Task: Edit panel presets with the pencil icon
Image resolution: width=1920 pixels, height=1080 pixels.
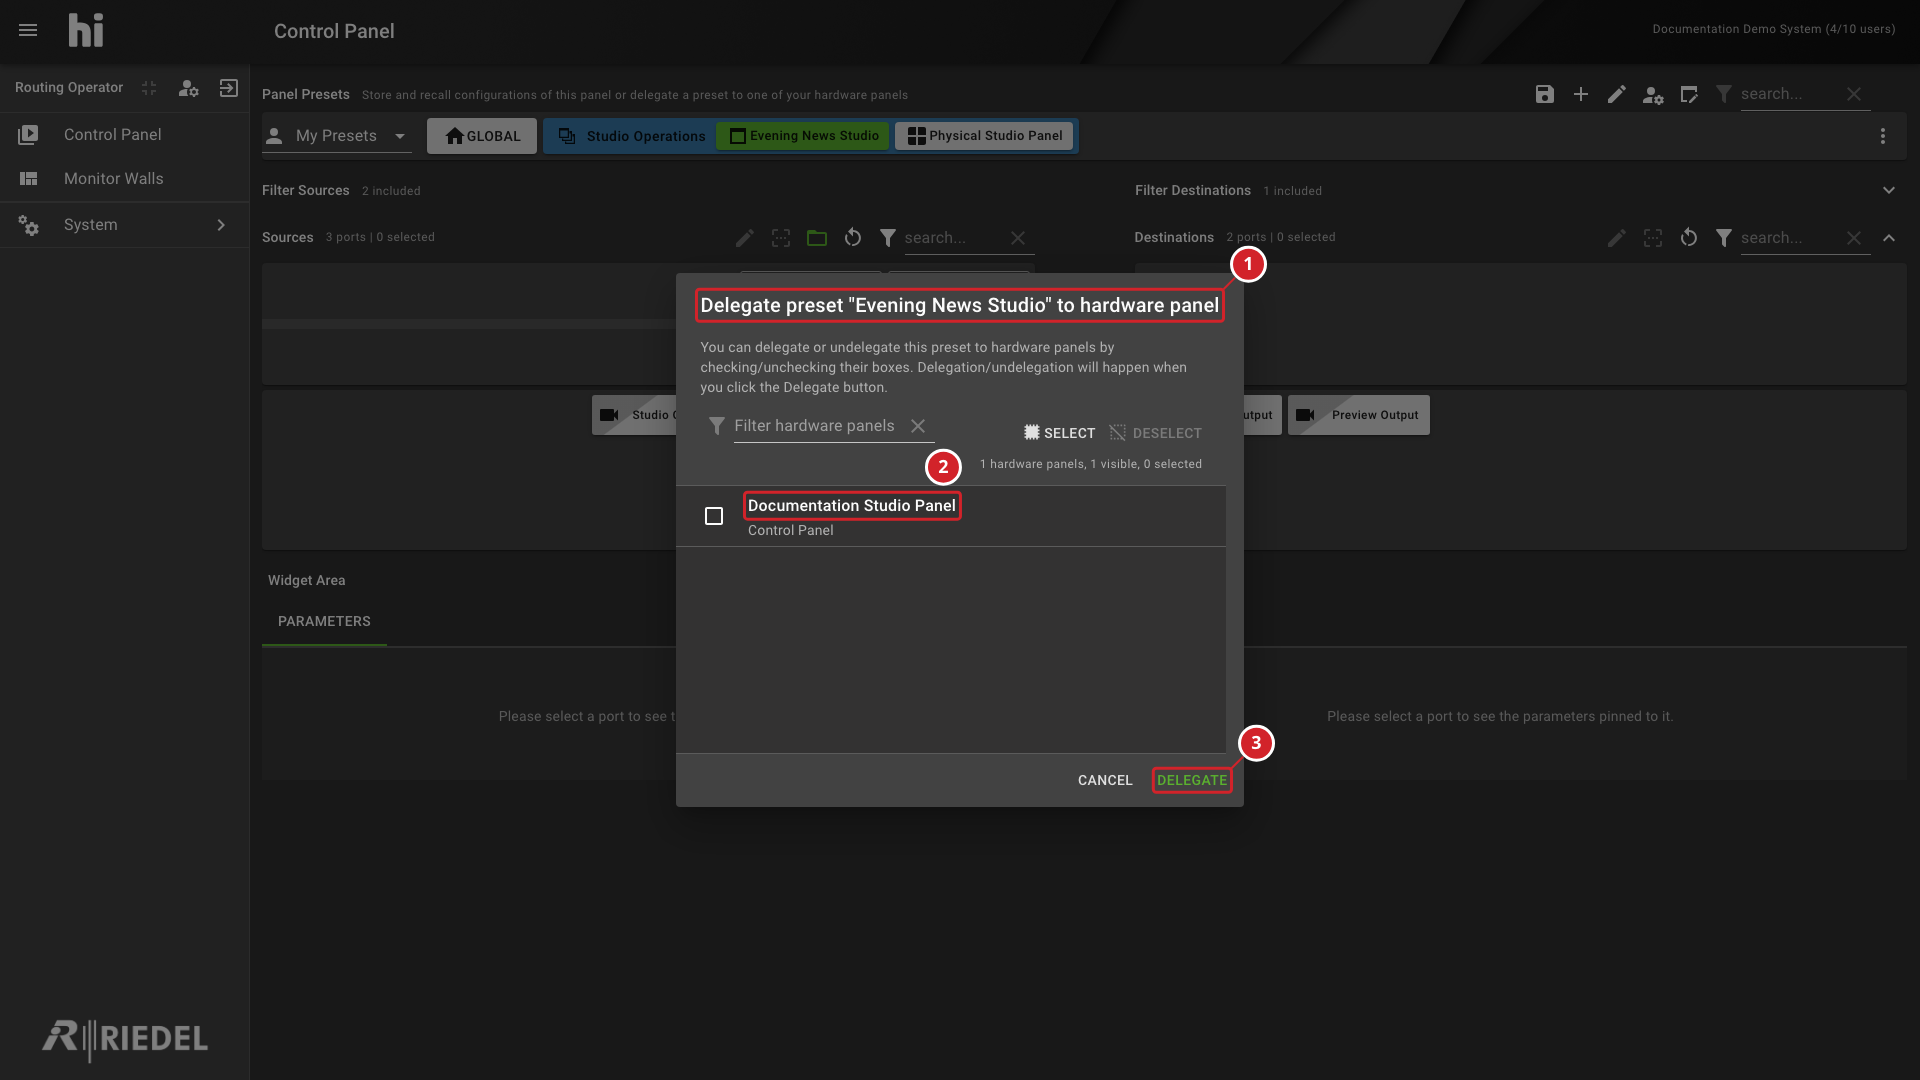Action: pyautogui.click(x=1617, y=94)
